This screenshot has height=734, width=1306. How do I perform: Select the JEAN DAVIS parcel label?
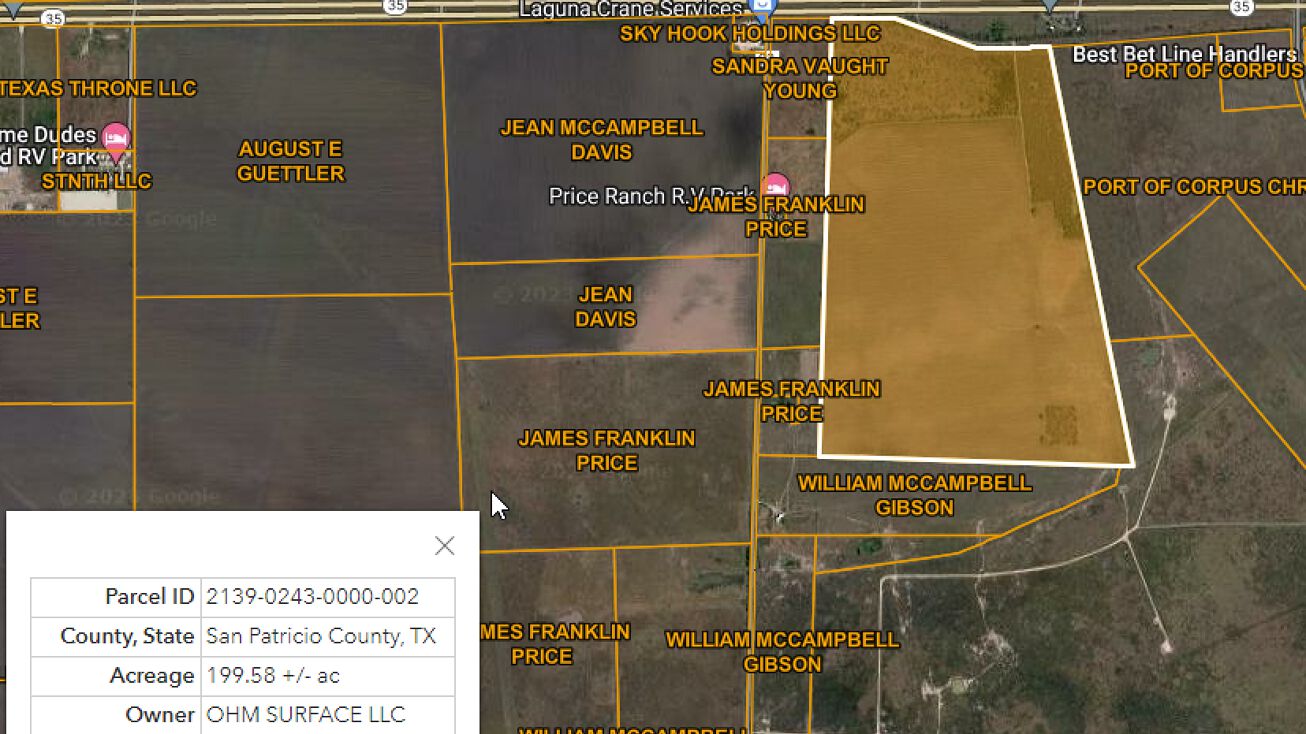click(x=604, y=306)
